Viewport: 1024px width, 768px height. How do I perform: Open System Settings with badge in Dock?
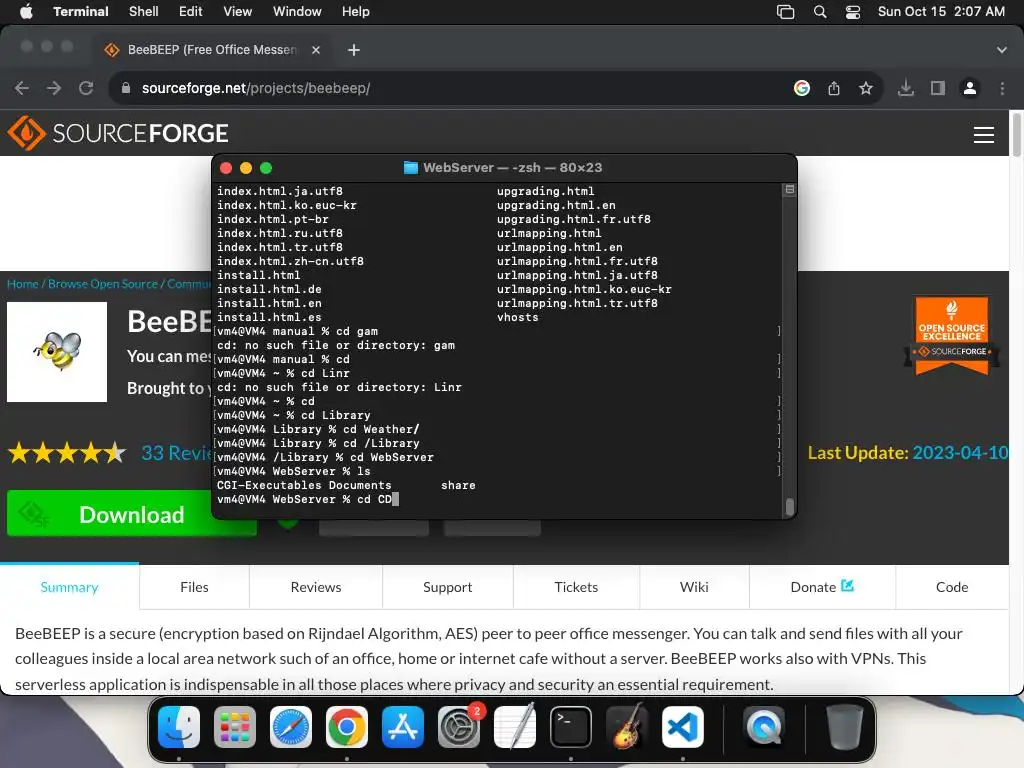pos(459,727)
